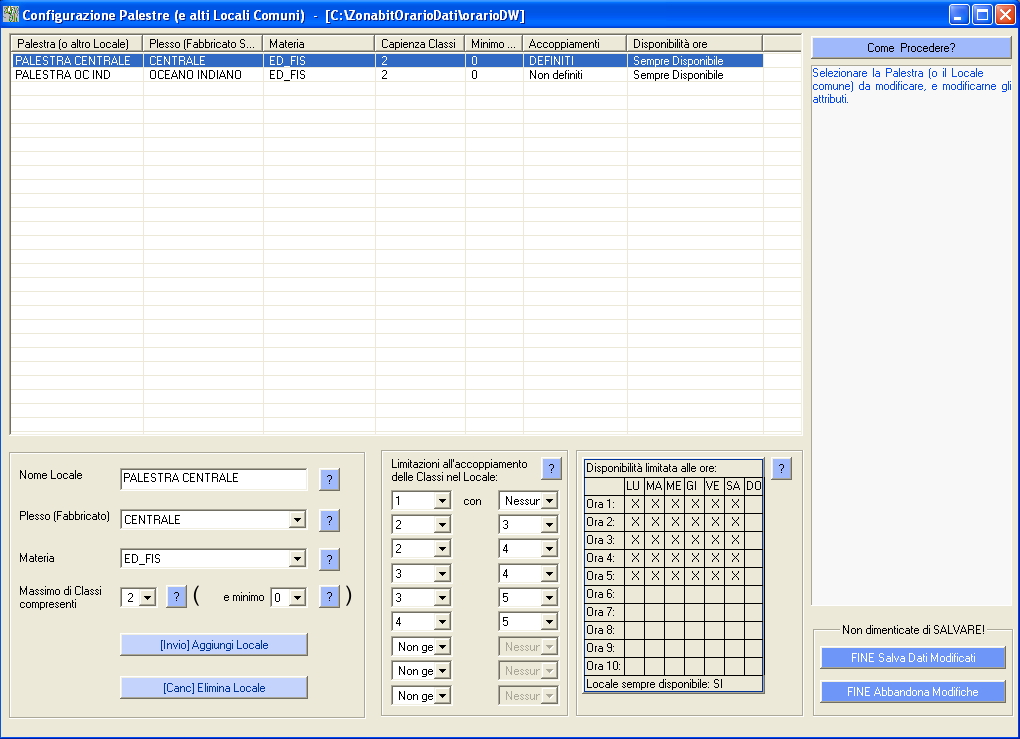Open sixth-row left pairing dropdown showing 4
This screenshot has height=739, width=1020.
442,622
